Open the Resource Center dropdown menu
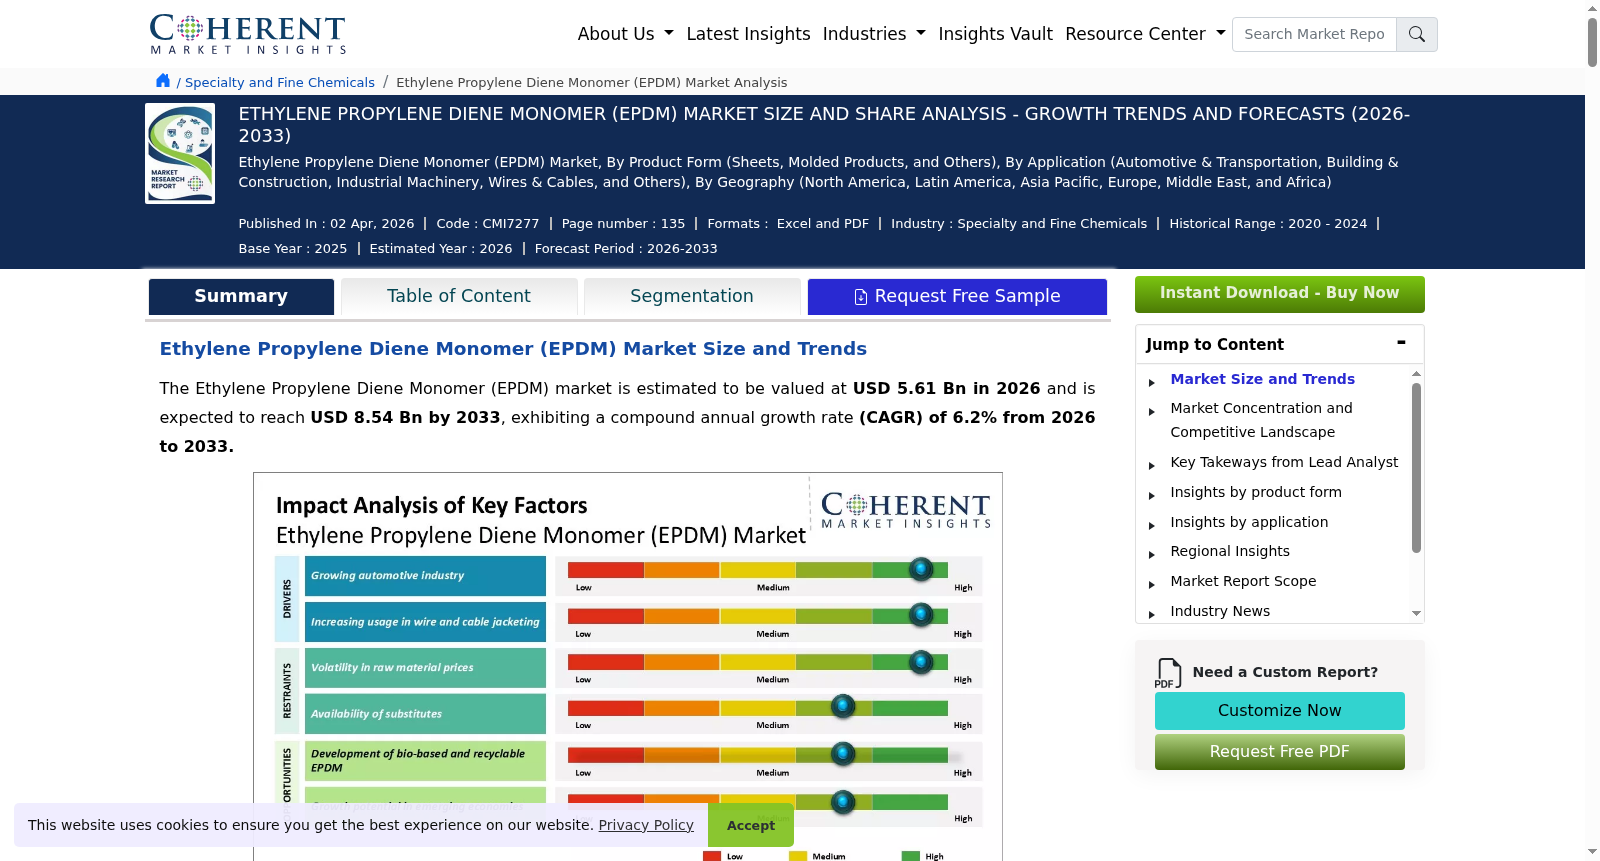The image size is (1600, 861). click(x=1145, y=34)
